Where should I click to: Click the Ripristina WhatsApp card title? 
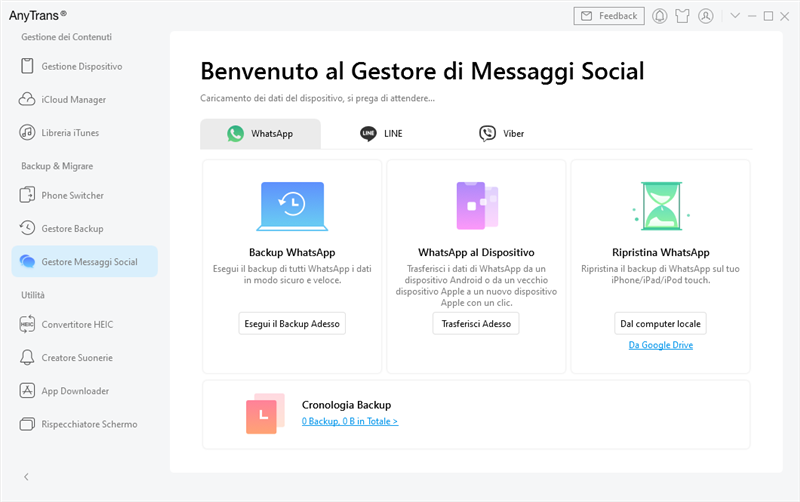pyautogui.click(x=661, y=252)
